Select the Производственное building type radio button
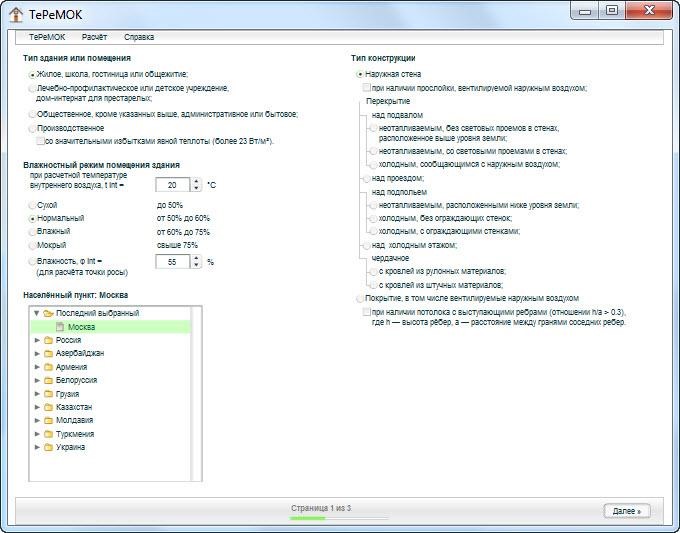This screenshot has height=533, width=680. pyautogui.click(x=33, y=129)
